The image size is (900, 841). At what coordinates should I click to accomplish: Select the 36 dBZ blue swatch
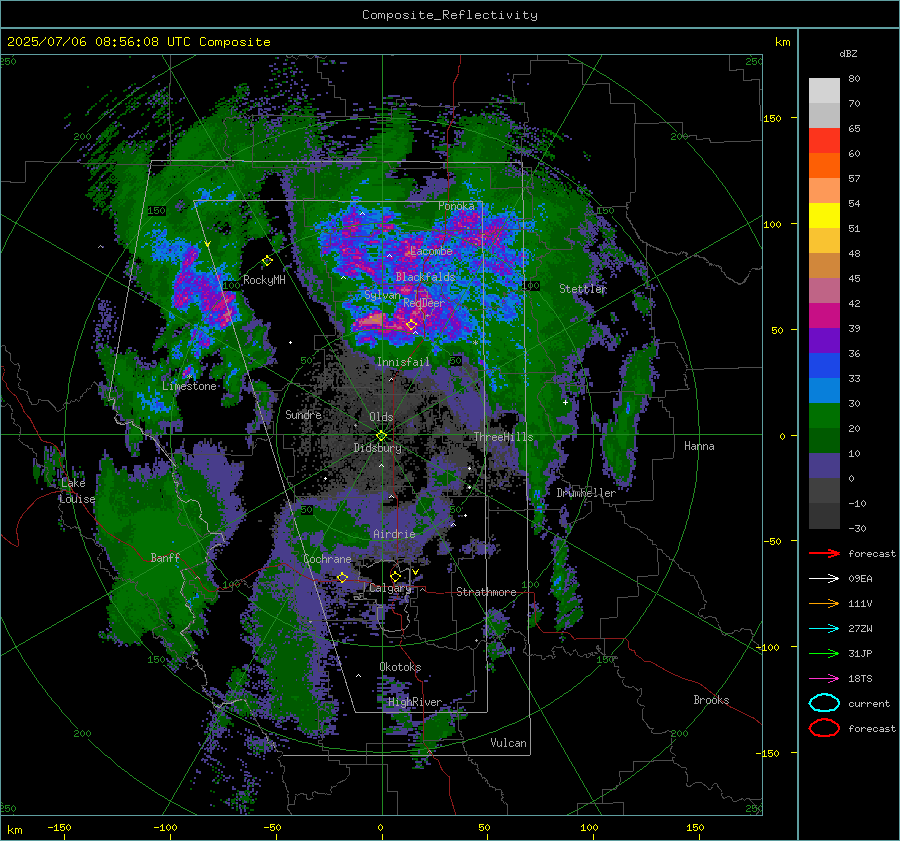click(824, 365)
